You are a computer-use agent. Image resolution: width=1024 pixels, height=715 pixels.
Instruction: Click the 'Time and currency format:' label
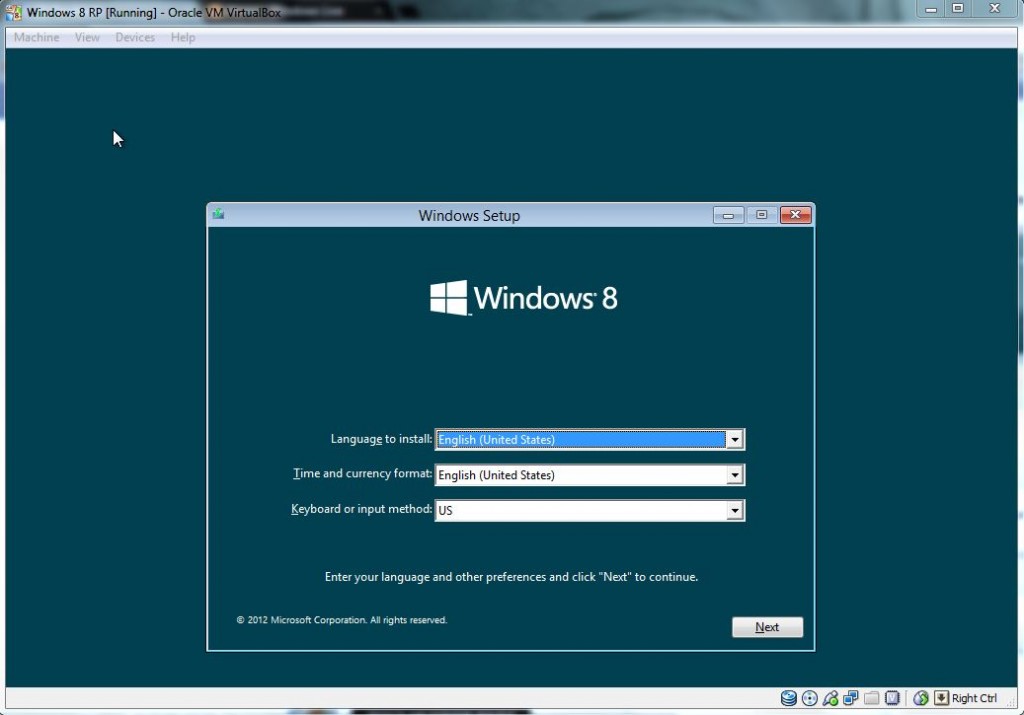362,473
